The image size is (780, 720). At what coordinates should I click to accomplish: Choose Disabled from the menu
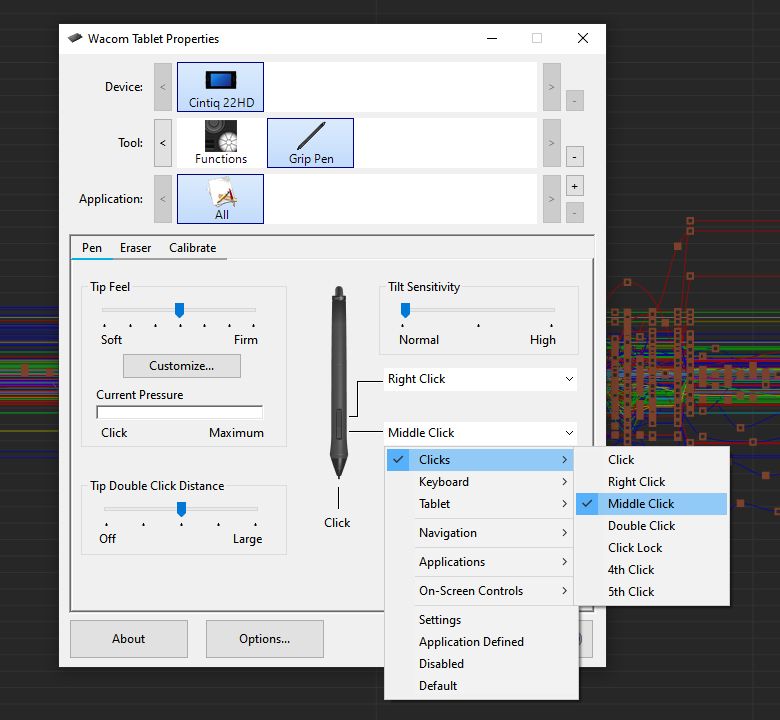pyautogui.click(x=482, y=664)
